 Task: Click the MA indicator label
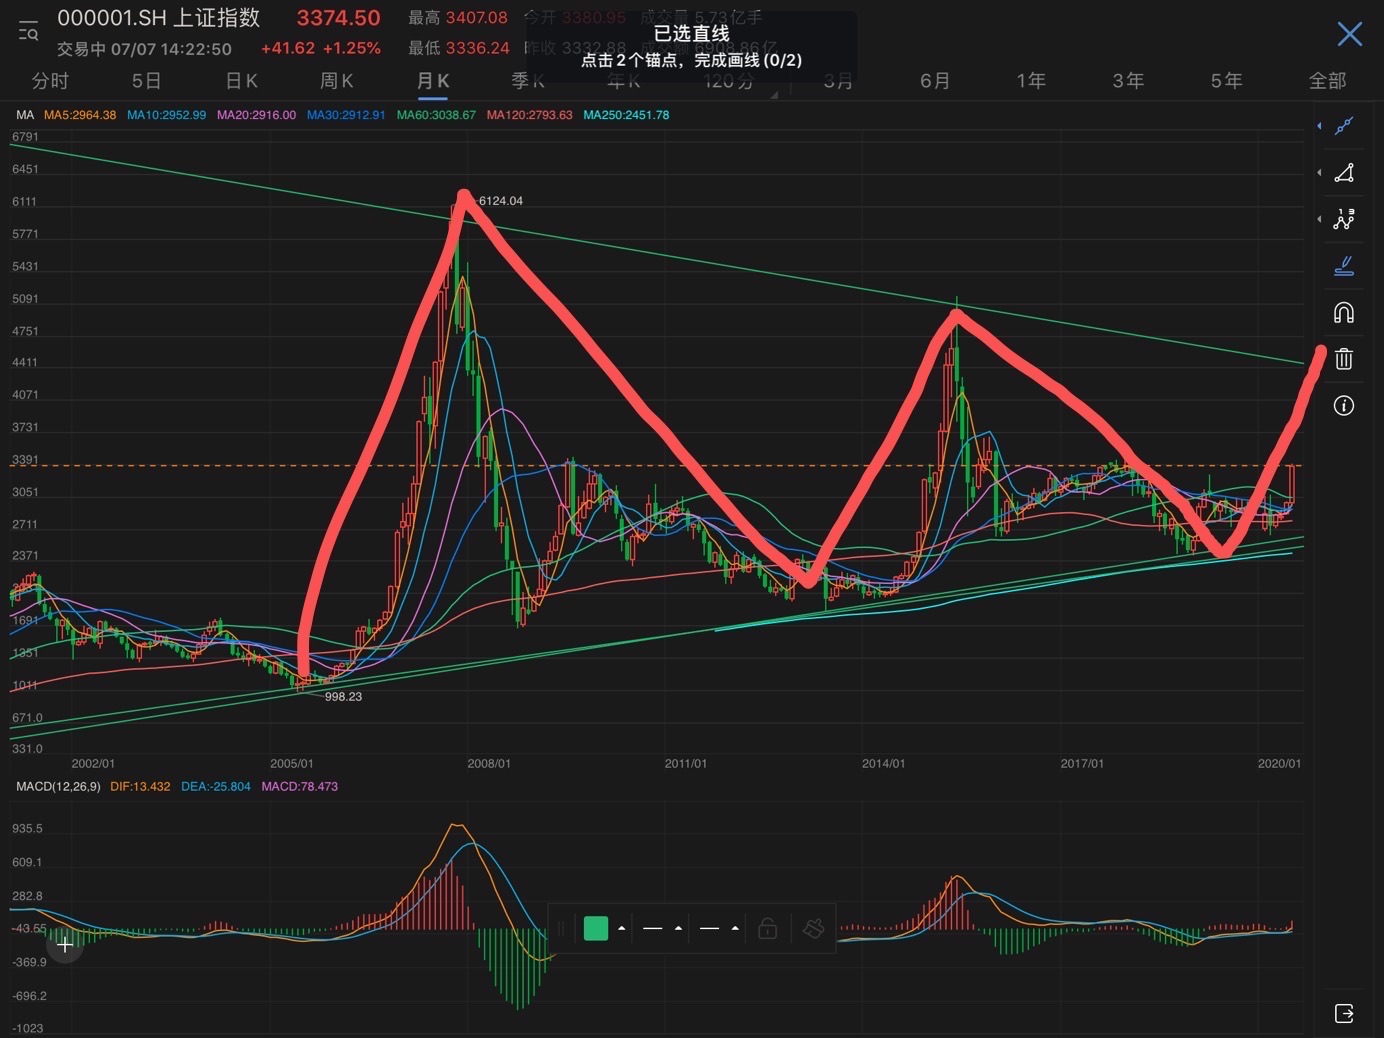25,115
